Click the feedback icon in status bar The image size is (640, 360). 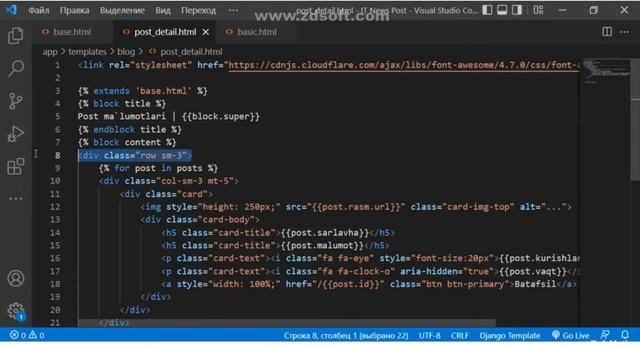605,336
